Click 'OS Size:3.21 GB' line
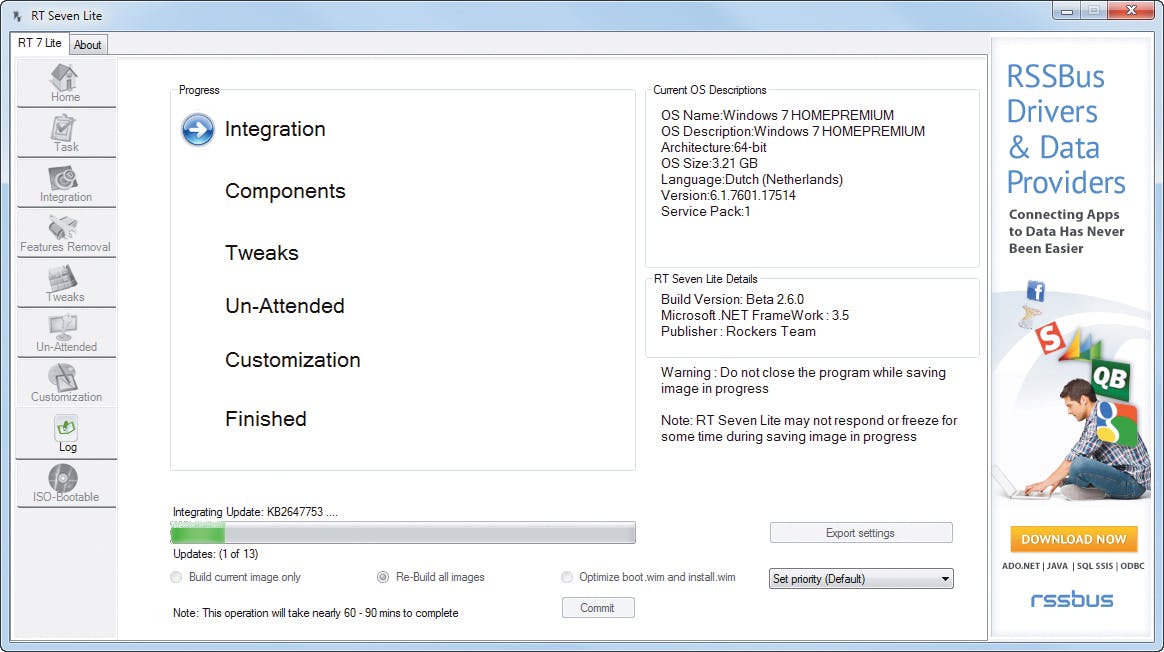 point(709,163)
